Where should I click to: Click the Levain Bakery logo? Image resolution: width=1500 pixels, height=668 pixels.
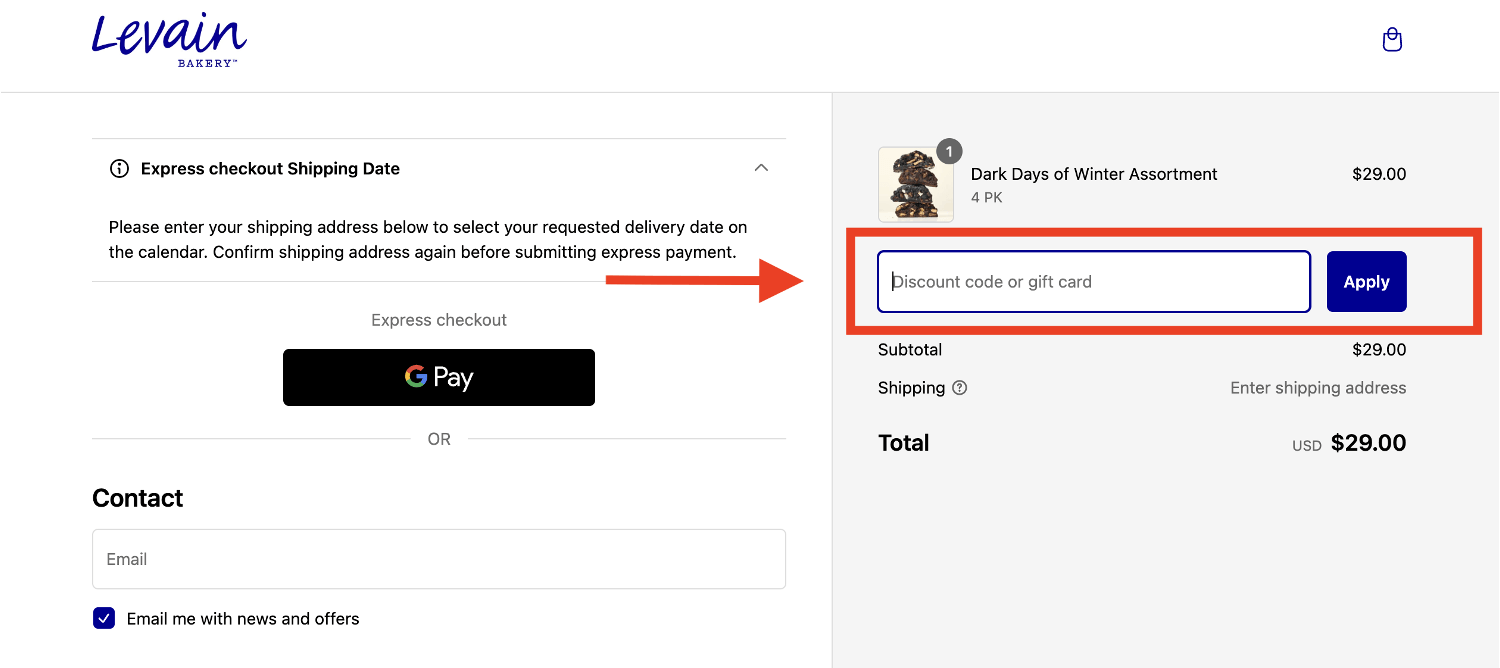click(169, 39)
